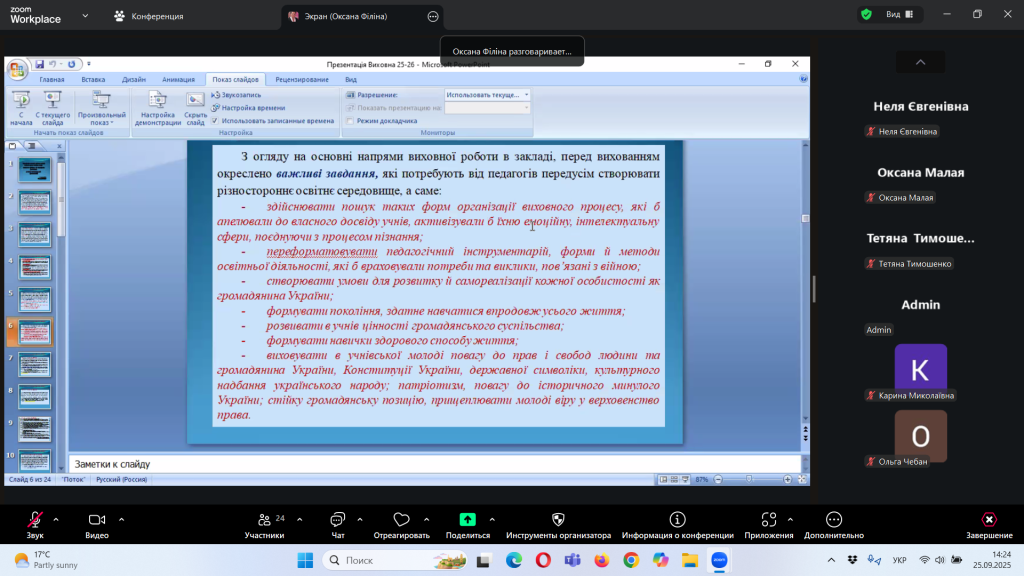Unmute the microphone with the Звук button

(x=35, y=520)
